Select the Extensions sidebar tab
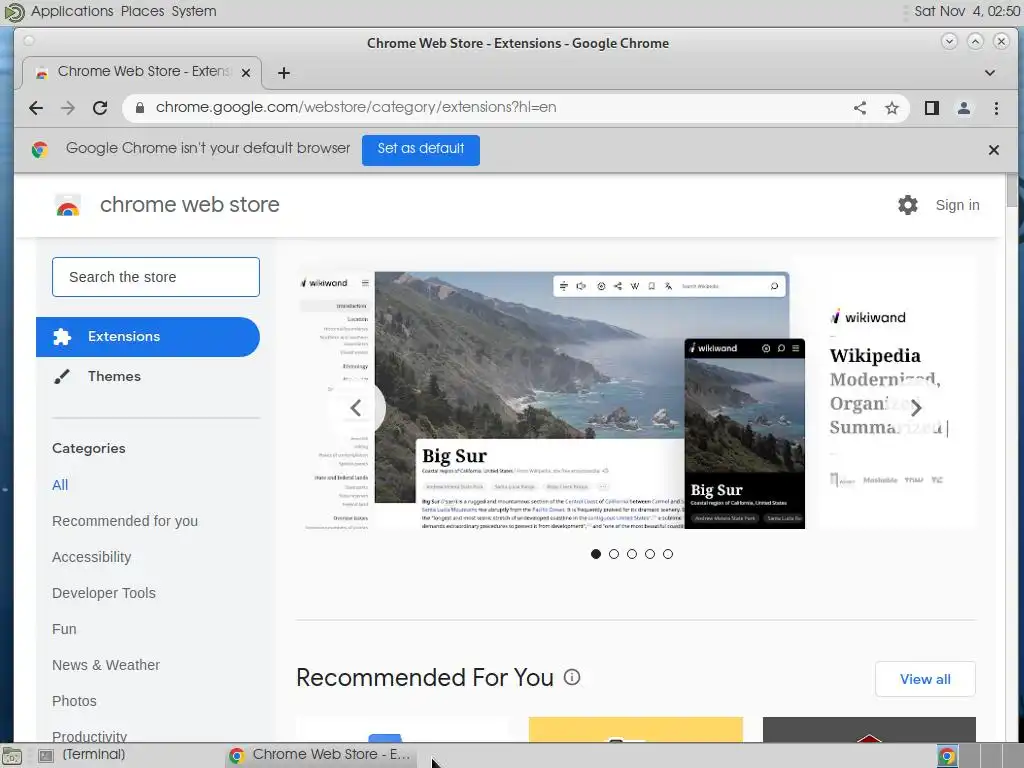Viewport: 1024px width, 768px height. (148, 337)
